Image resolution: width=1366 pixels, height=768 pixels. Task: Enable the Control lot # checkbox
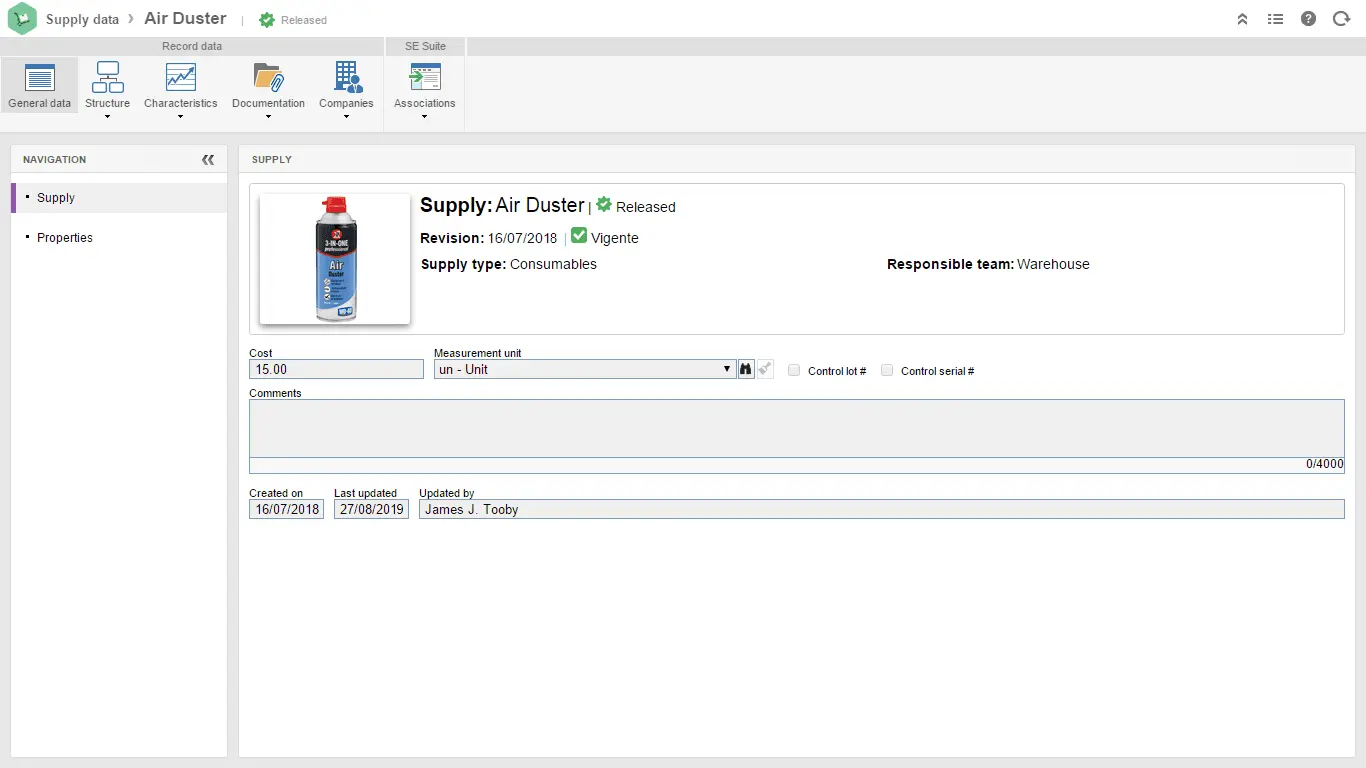(x=794, y=371)
